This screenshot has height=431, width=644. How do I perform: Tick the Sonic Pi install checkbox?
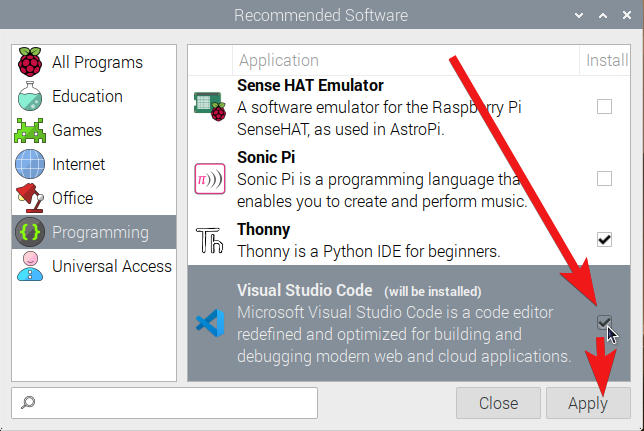click(604, 179)
